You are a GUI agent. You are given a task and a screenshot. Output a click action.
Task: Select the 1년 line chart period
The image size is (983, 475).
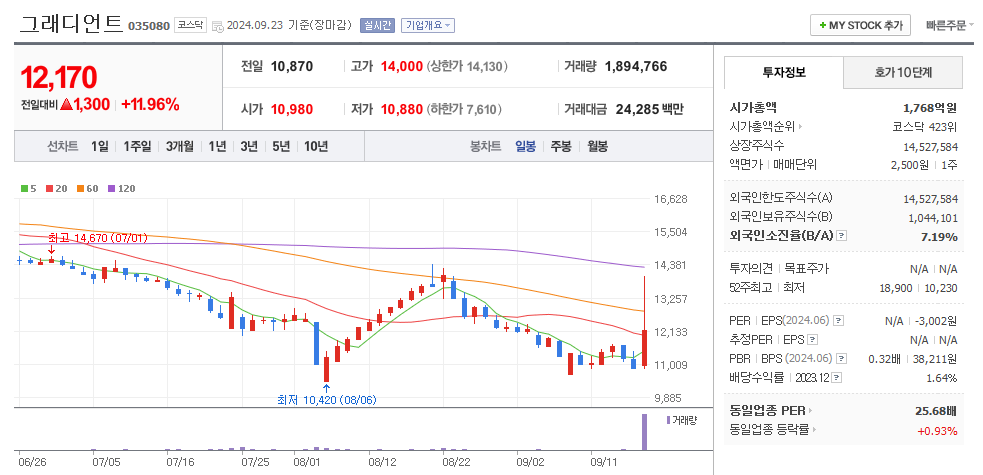pos(217,147)
